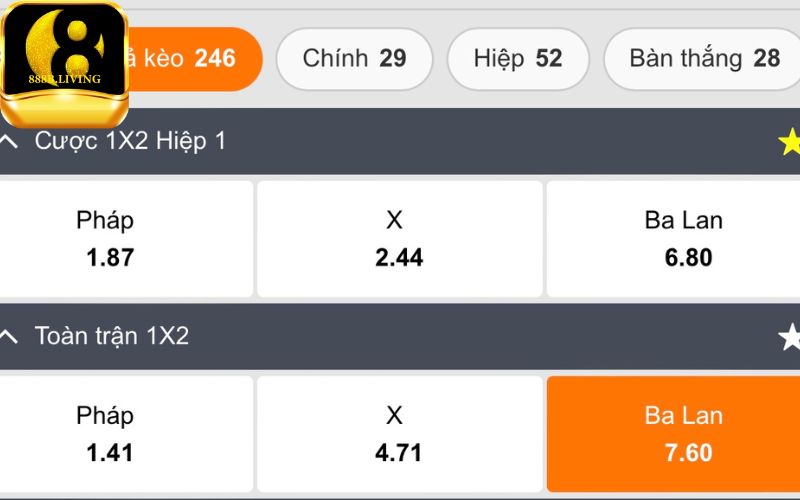
Task: Open the Hiệp 52 tab
Action: 518,59
